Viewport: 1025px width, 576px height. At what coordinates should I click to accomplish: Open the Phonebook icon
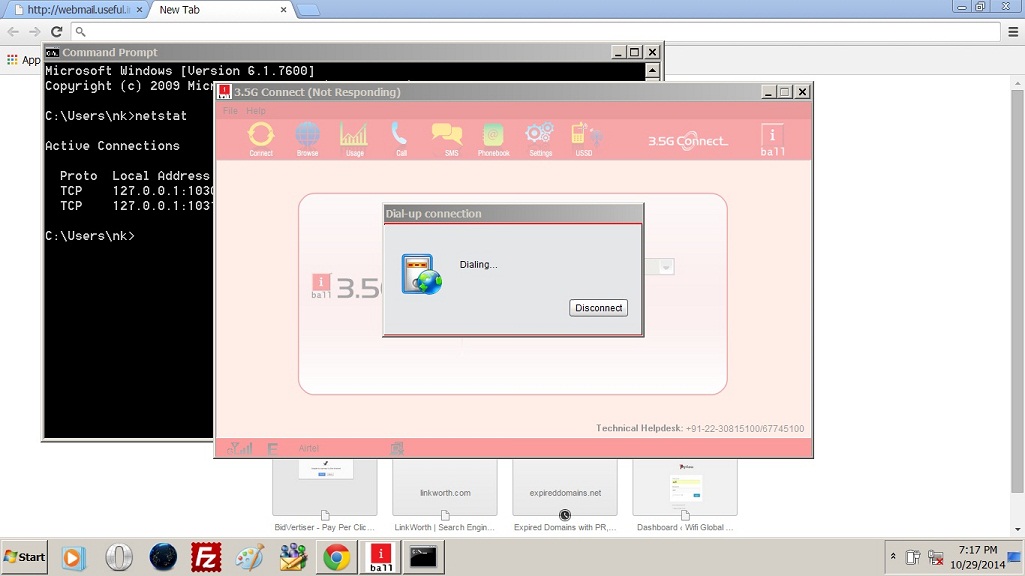493,137
